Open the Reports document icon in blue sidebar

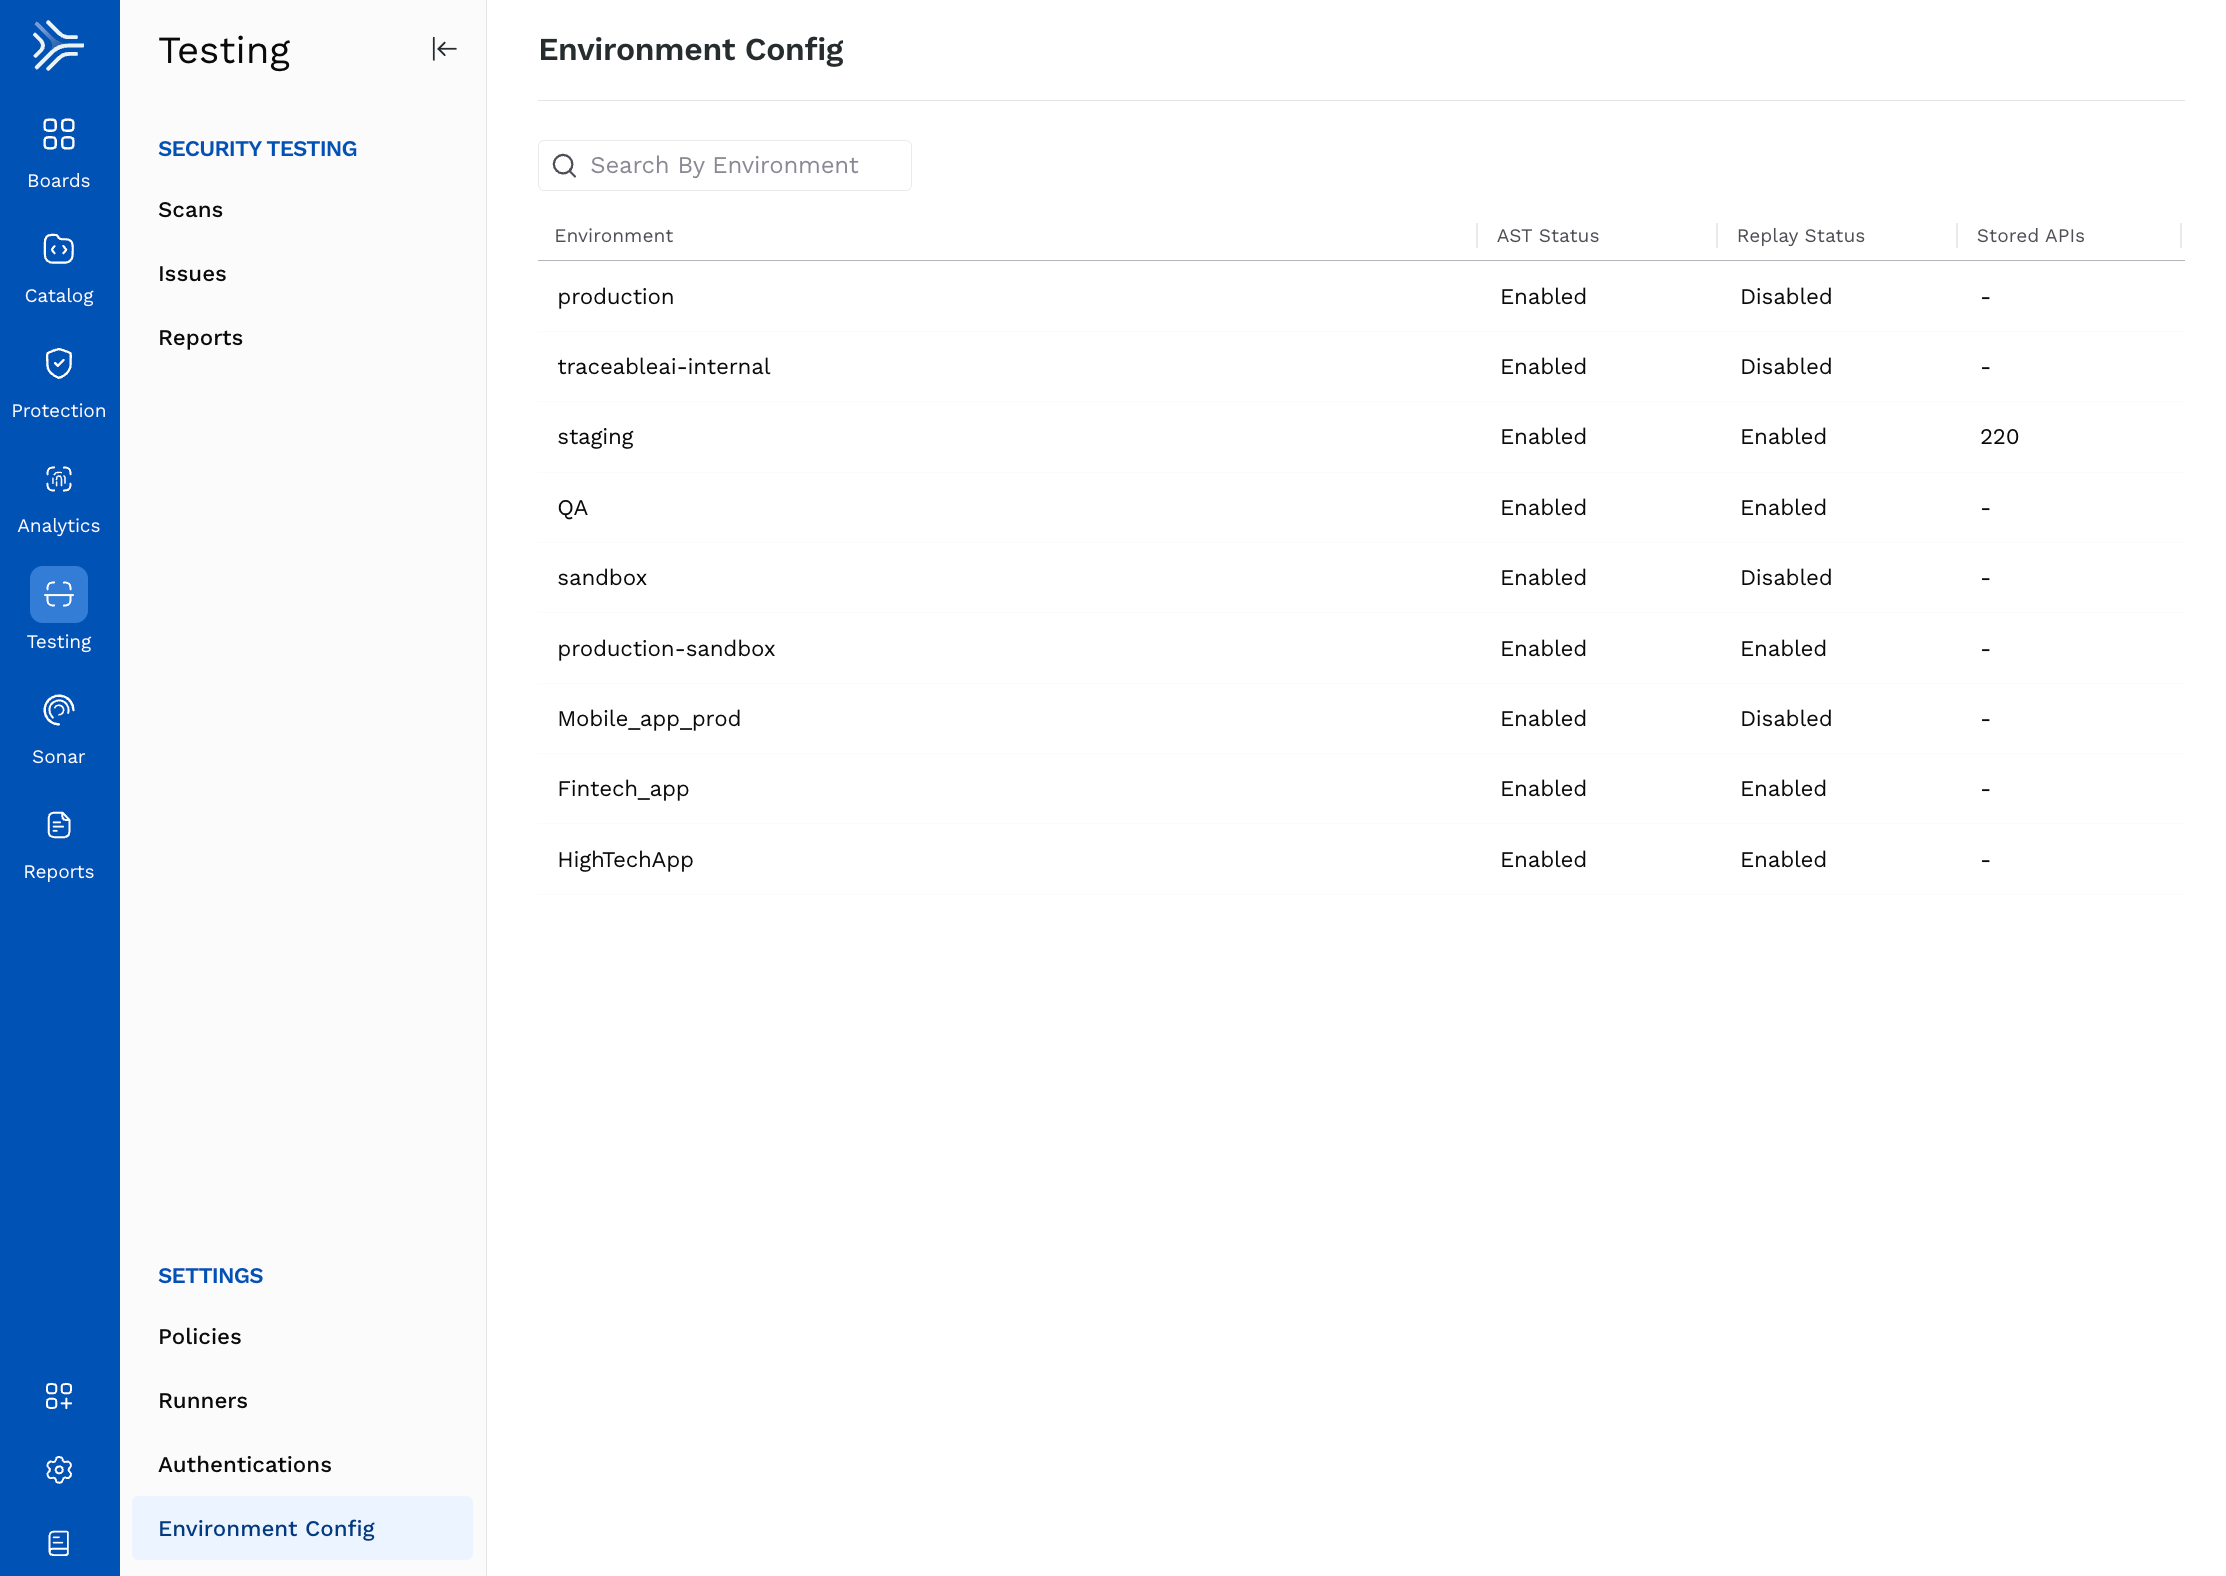[x=59, y=825]
